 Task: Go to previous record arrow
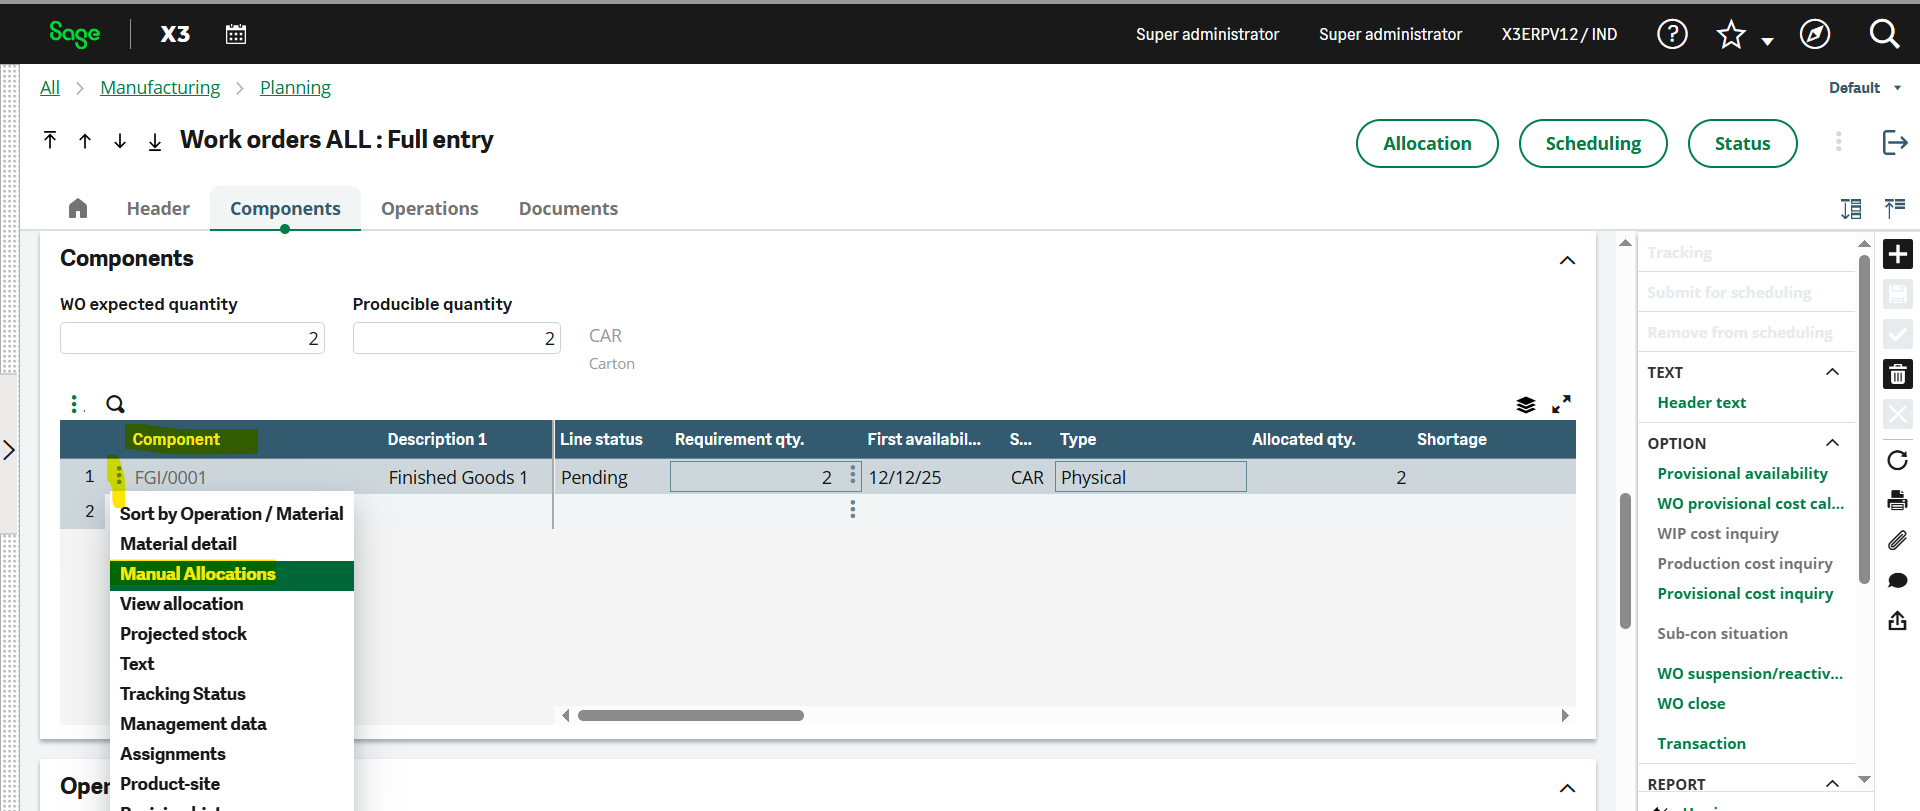point(85,141)
